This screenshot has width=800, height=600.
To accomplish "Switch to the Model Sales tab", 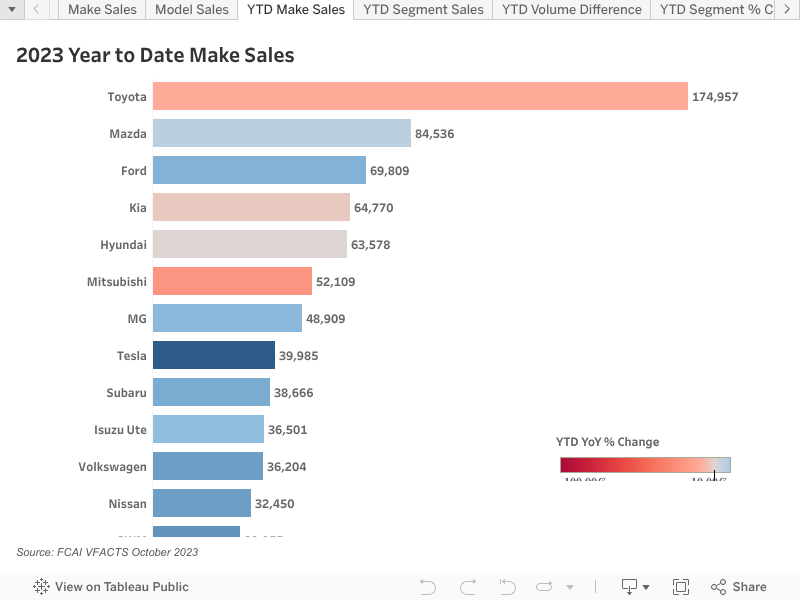I will pyautogui.click(x=192, y=9).
